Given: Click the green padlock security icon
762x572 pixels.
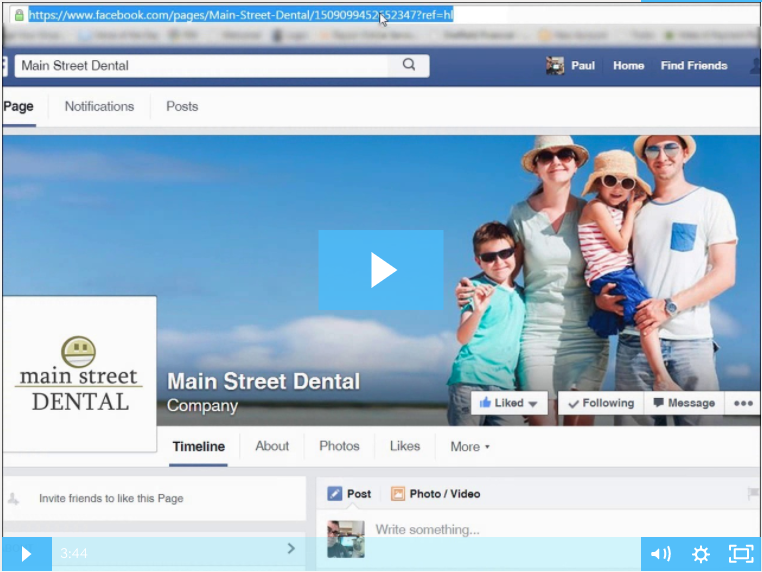Looking at the screenshot, I should tap(19, 15).
